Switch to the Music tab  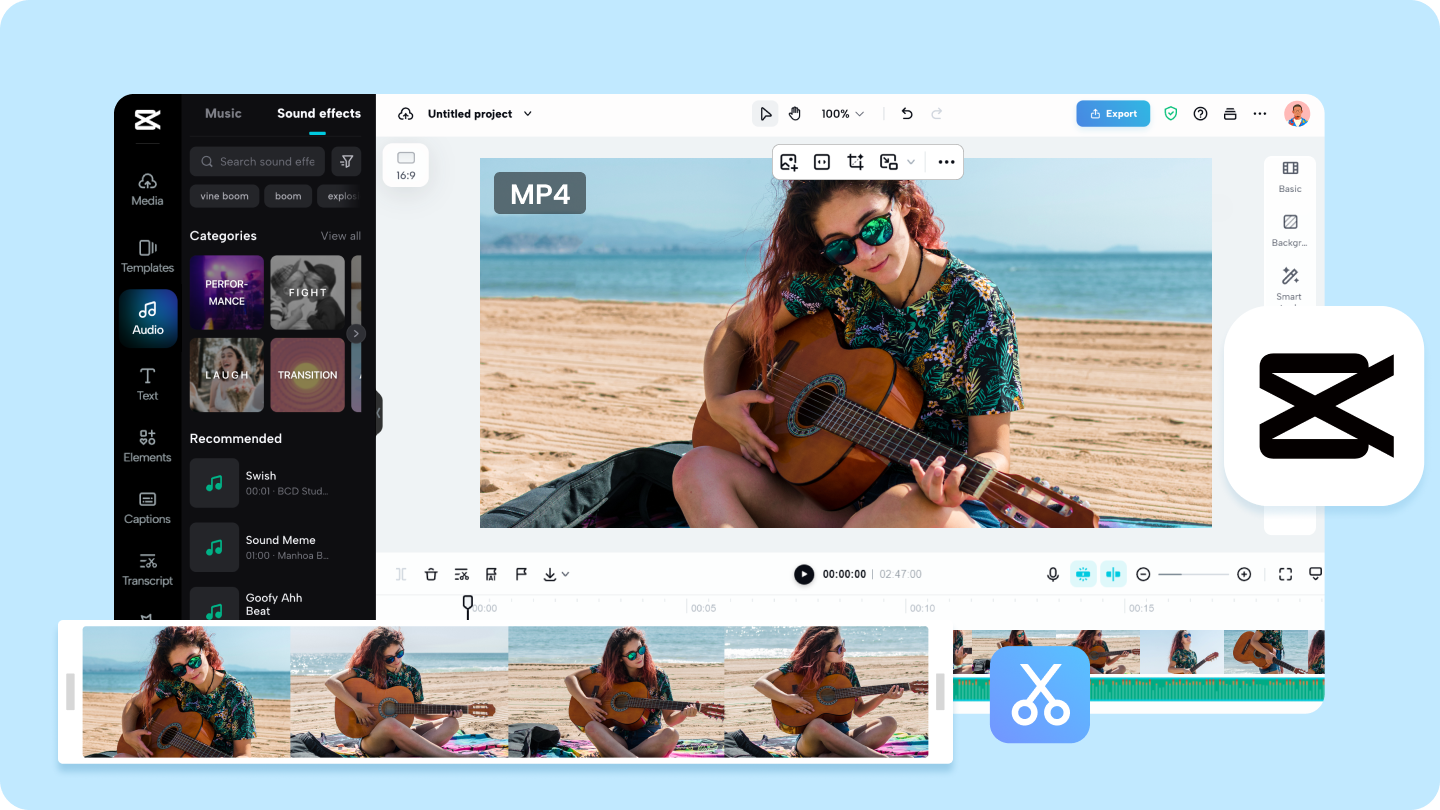[223, 113]
